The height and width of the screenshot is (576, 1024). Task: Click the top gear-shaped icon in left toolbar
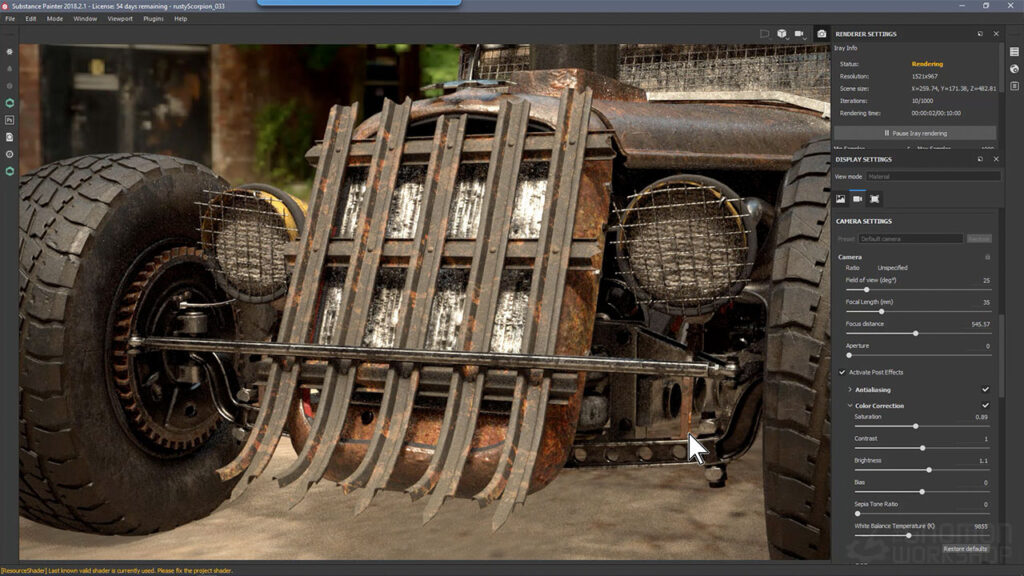(9, 52)
